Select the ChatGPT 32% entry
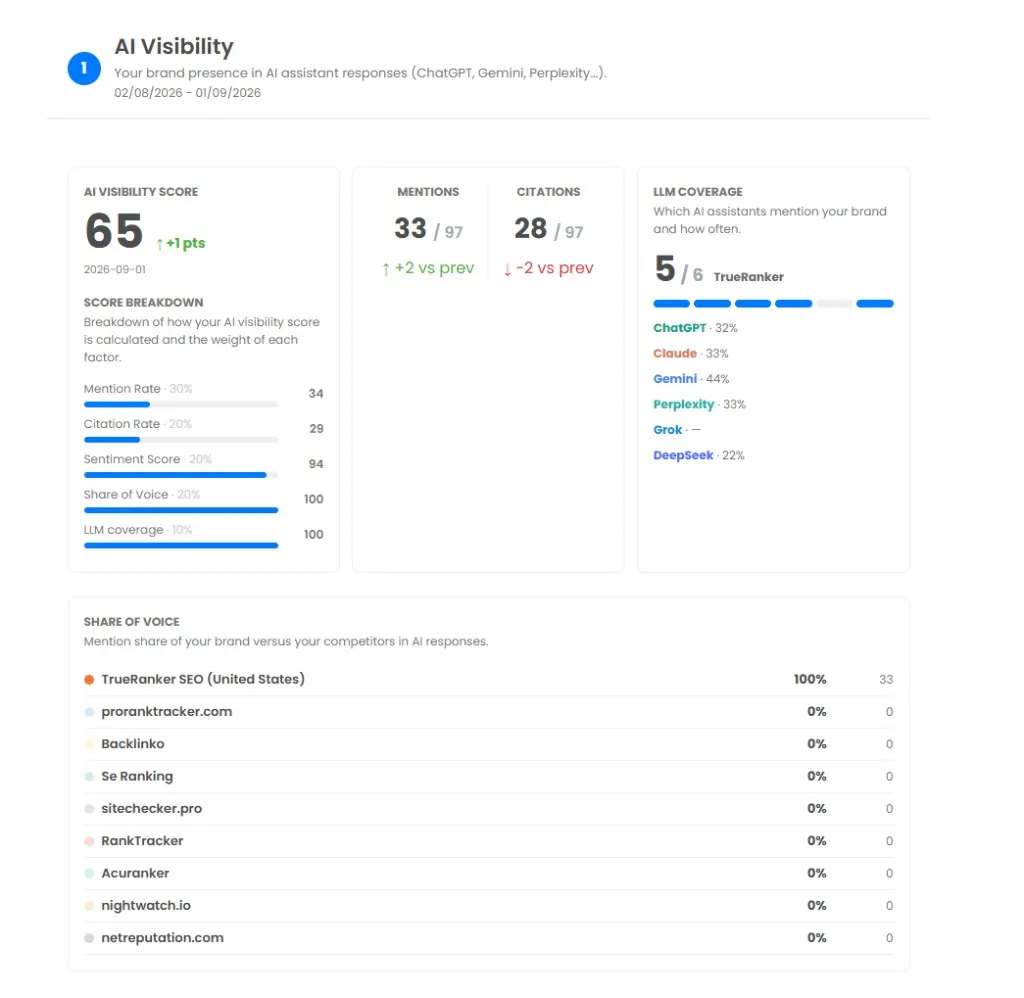Viewport: 1024px width, 998px height. click(x=696, y=328)
